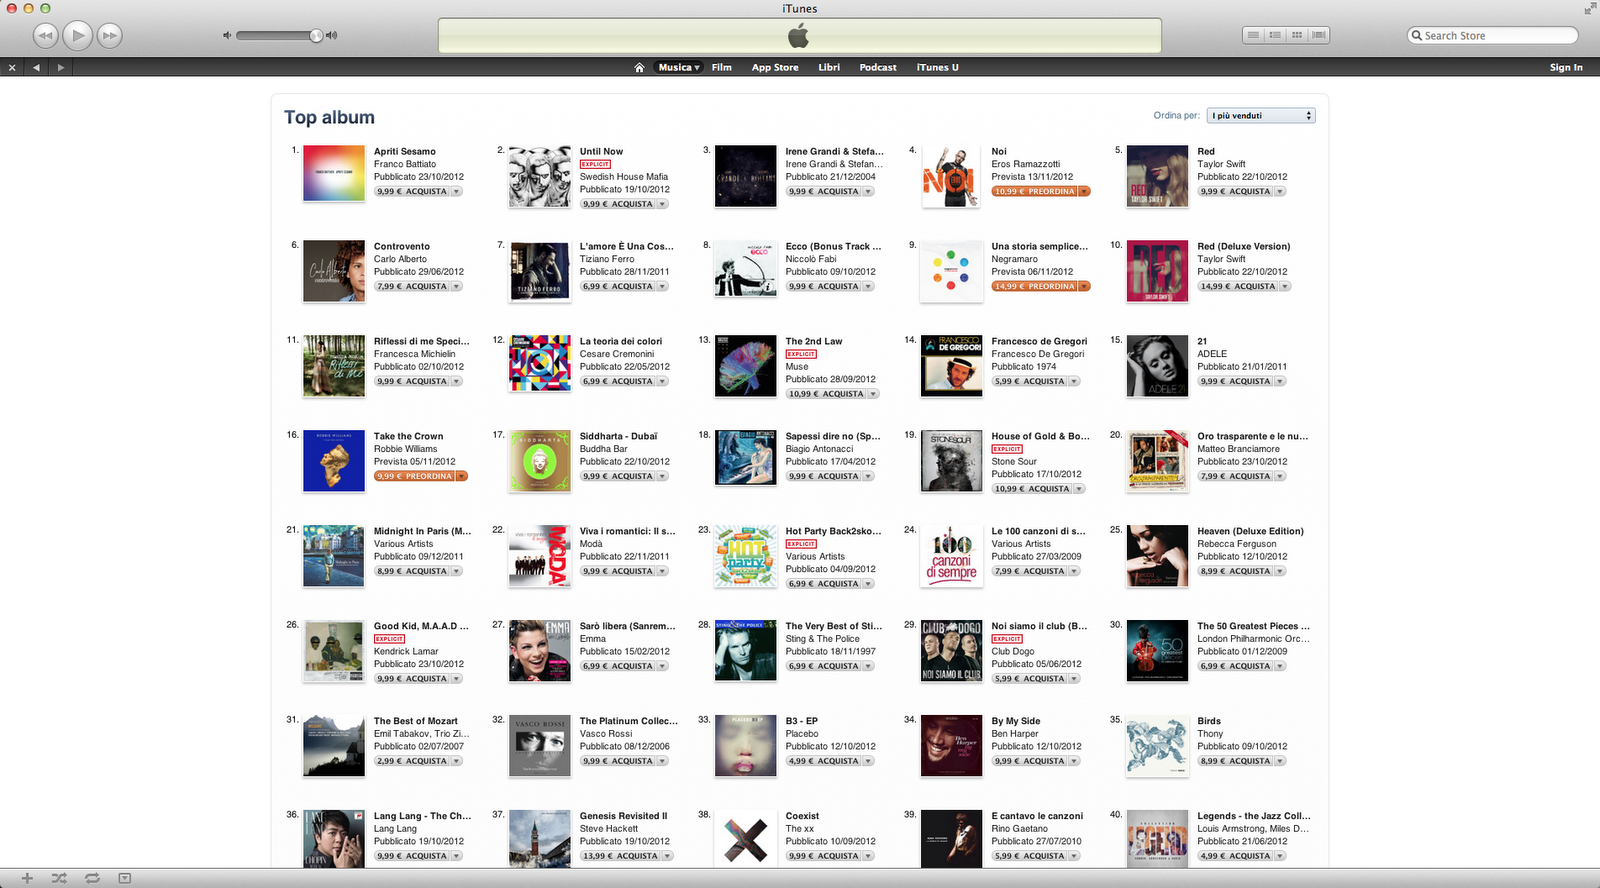Image resolution: width=1600 pixels, height=888 pixels.
Task: Buy Red by Taylor Swift 9,99 €
Action: (1235, 191)
